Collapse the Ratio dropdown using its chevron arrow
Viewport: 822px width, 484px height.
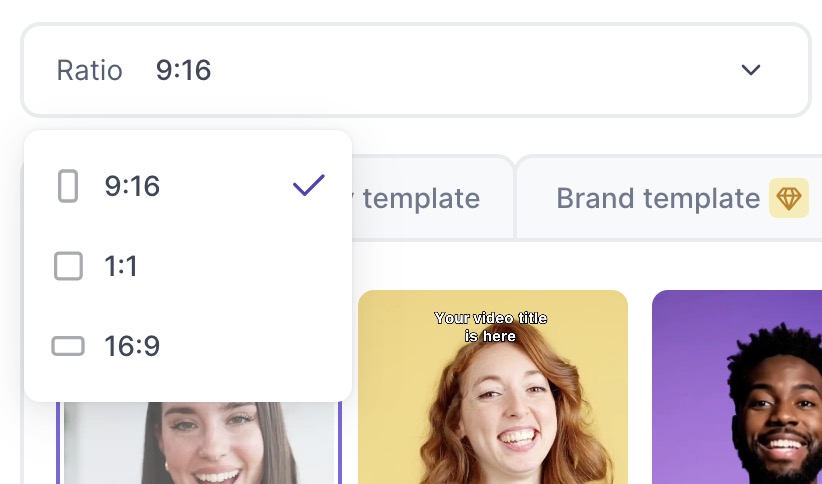[751, 70]
